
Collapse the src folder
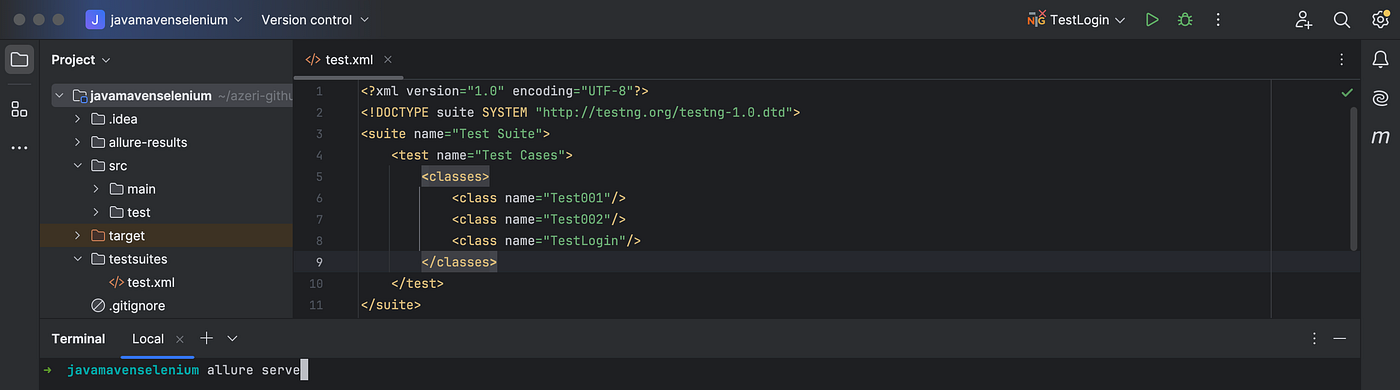click(x=78, y=166)
